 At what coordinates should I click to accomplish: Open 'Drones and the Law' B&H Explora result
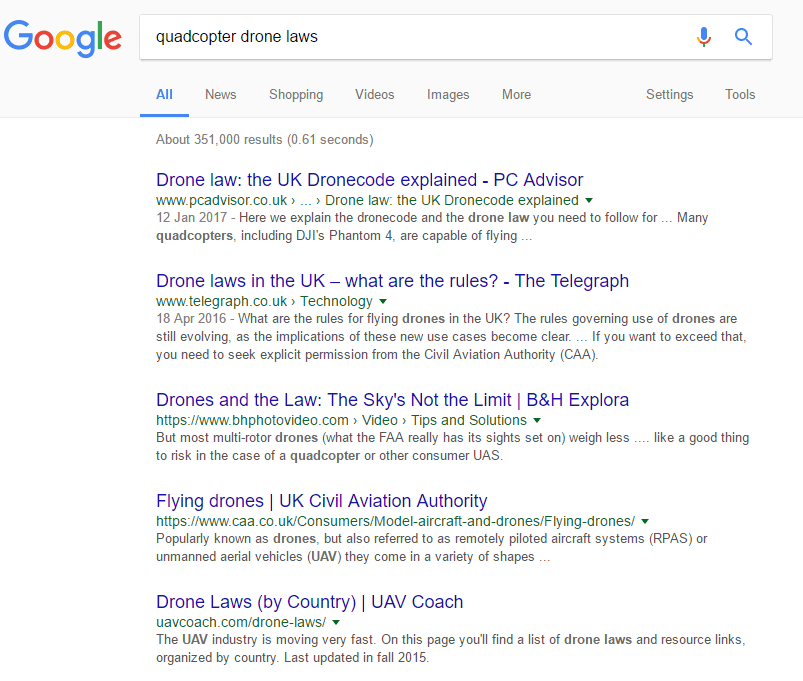click(x=392, y=399)
